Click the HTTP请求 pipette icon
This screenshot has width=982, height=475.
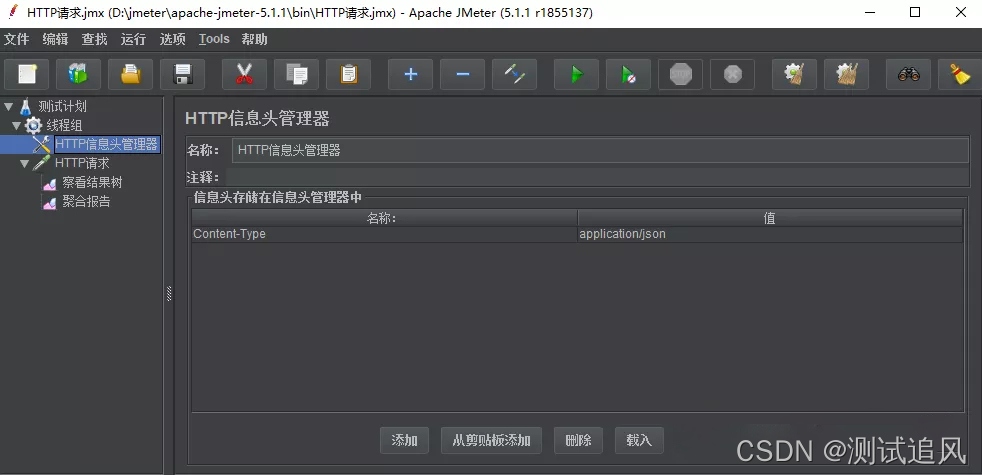(x=41, y=164)
